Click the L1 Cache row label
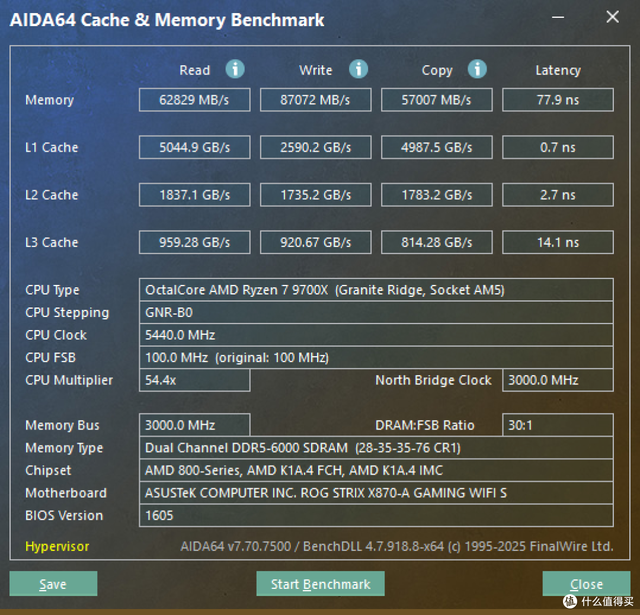The width and height of the screenshot is (640, 615). [x=51, y=147]
